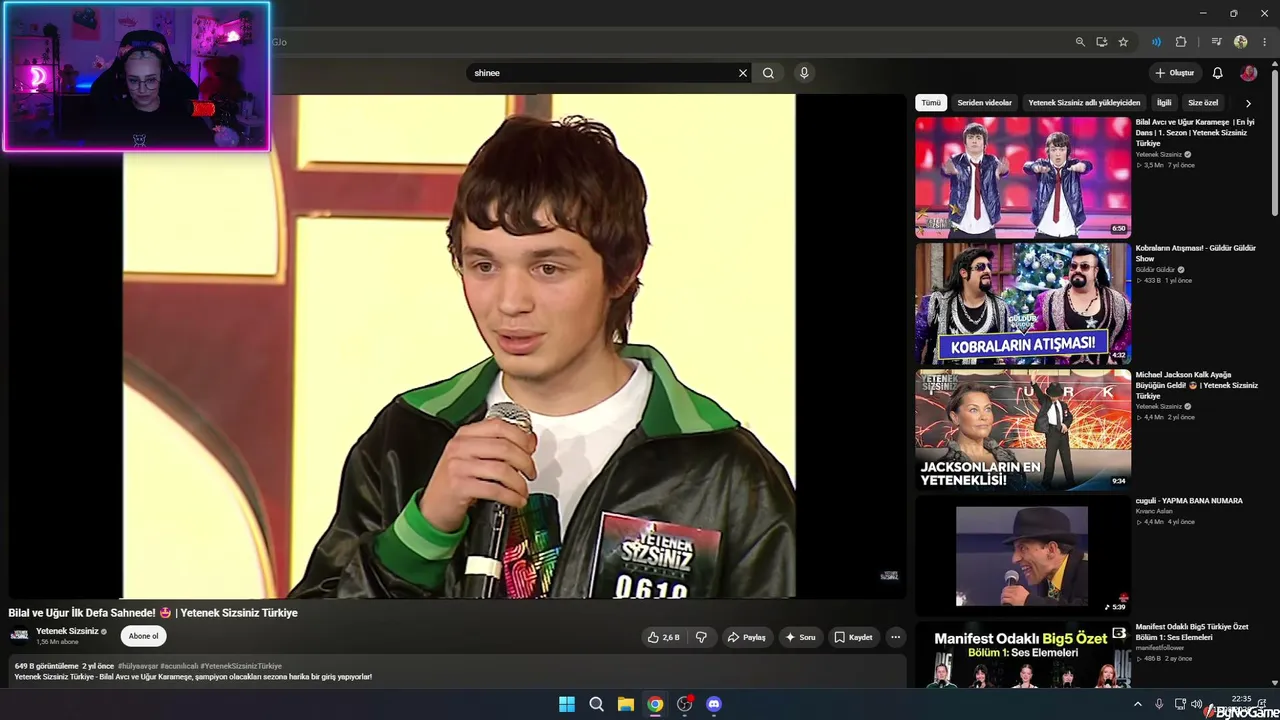Click hashtag #hülyaavşar in description
The image size is (1280, 720).
[x=138, y=666]
